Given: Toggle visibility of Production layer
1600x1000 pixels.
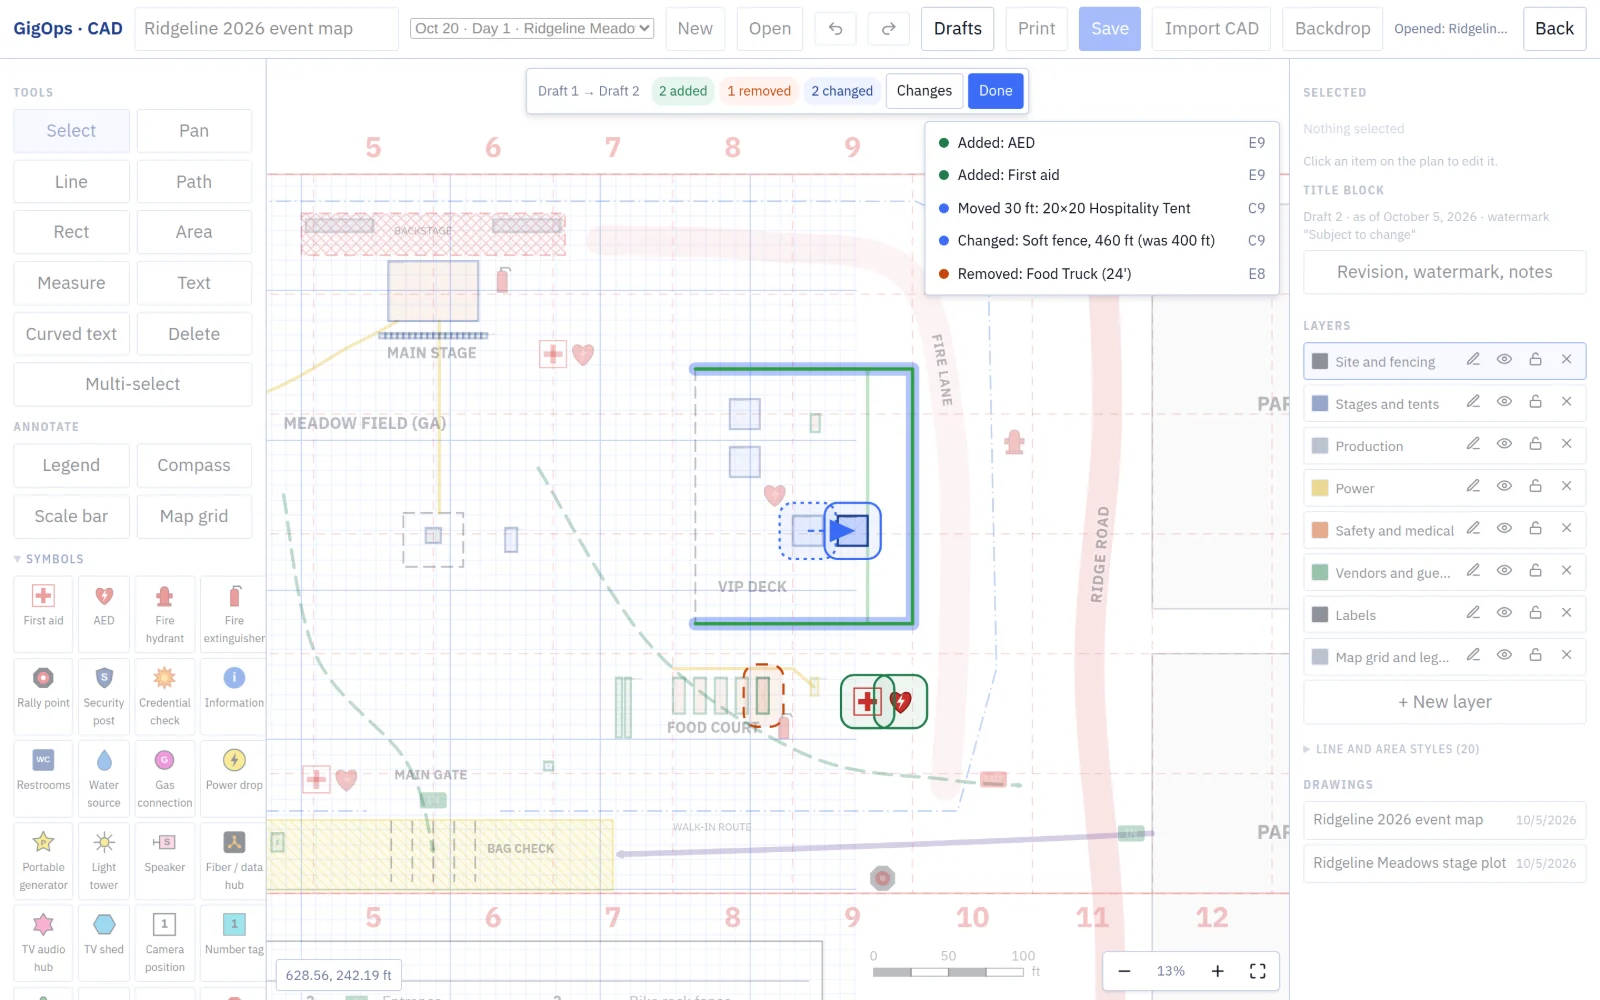Looking at the screenshot, I should 1504,444.
